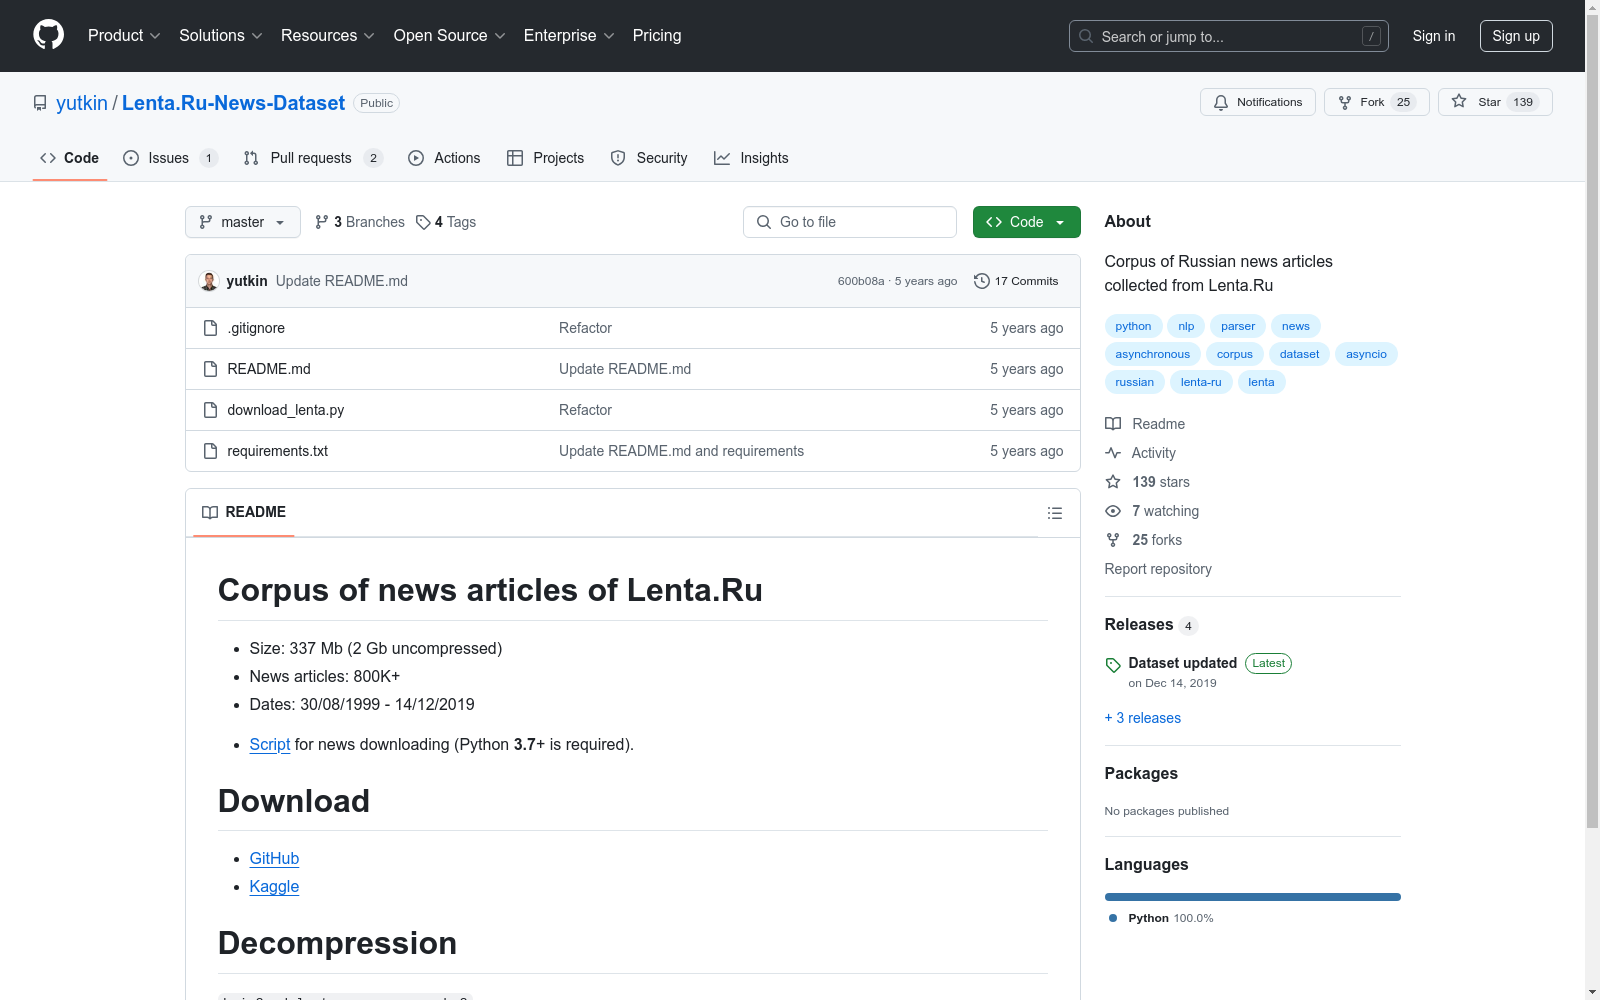The image size is (1600, 1000).
Task: Open the Dataset updated release
Action: tap(1183, 663)
